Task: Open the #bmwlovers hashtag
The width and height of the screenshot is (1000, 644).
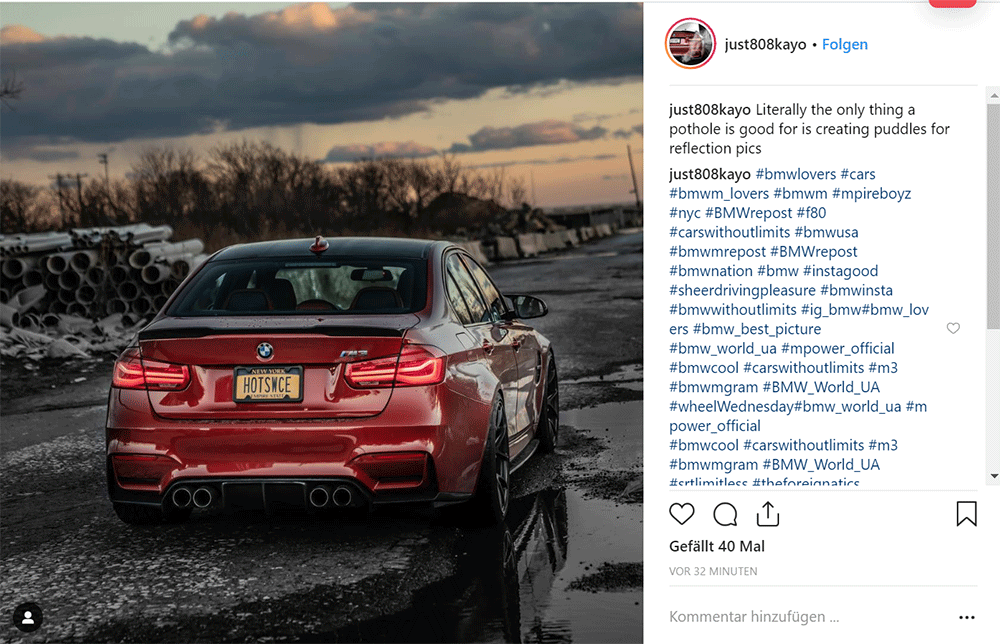Action: click(x=795, y=174)
